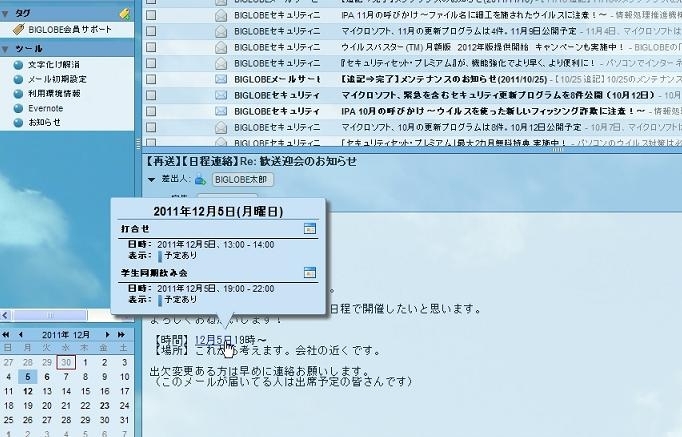The height and width of the screenshot is (437, 682).
Task: Click the globe icon beside メール初期設定
Action: [x=18, y=80]
